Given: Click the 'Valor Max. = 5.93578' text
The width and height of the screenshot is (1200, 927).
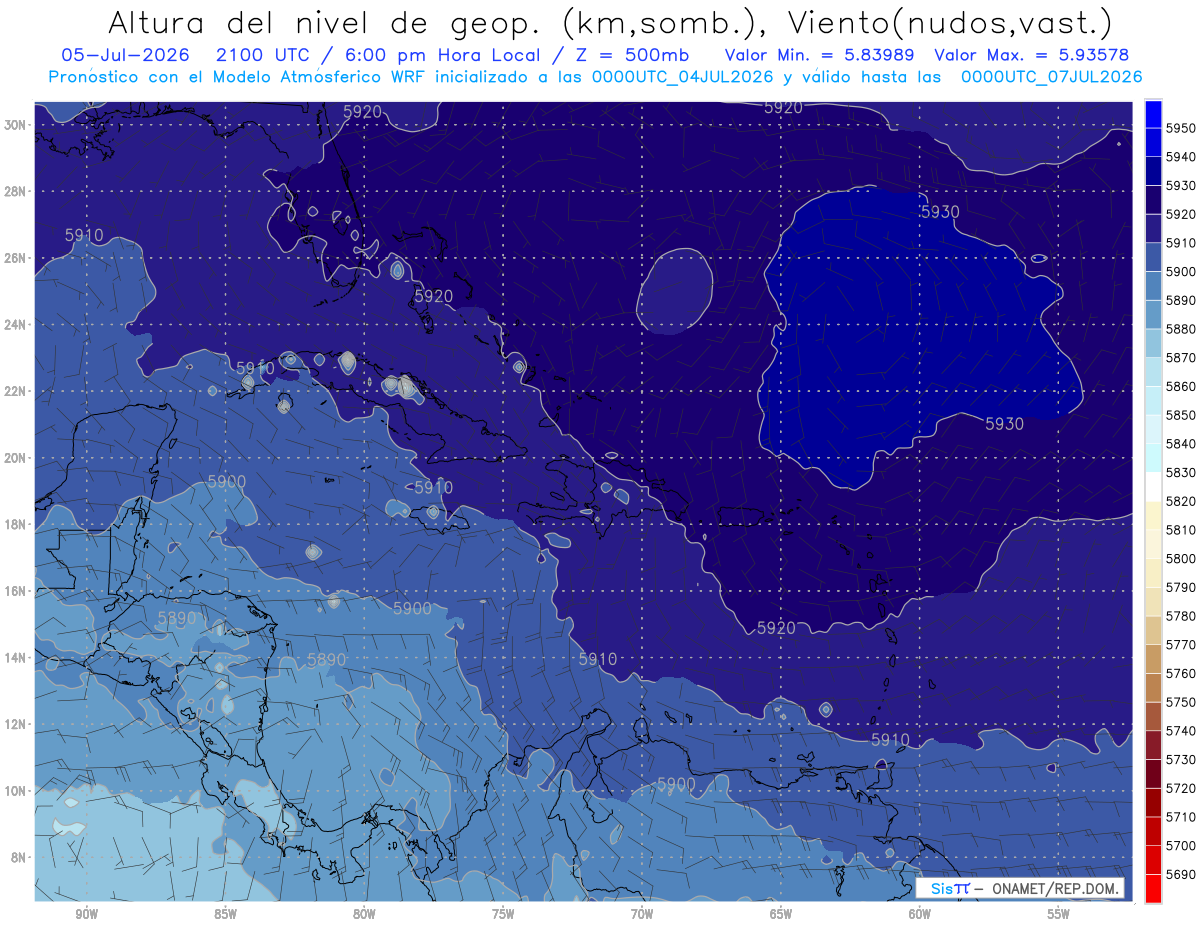Looking at the screenshot, I should [1031, 55].
